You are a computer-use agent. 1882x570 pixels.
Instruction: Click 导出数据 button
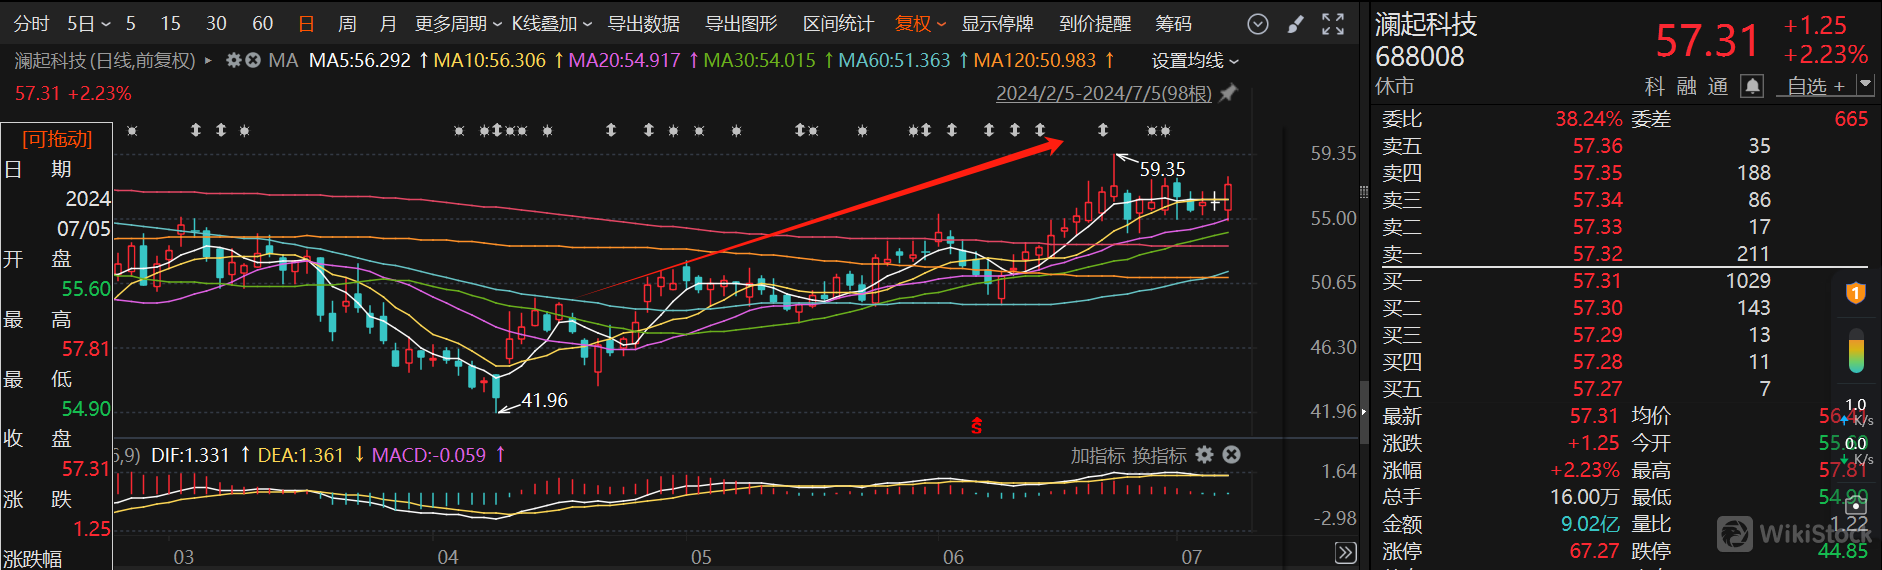click(643, 24)
